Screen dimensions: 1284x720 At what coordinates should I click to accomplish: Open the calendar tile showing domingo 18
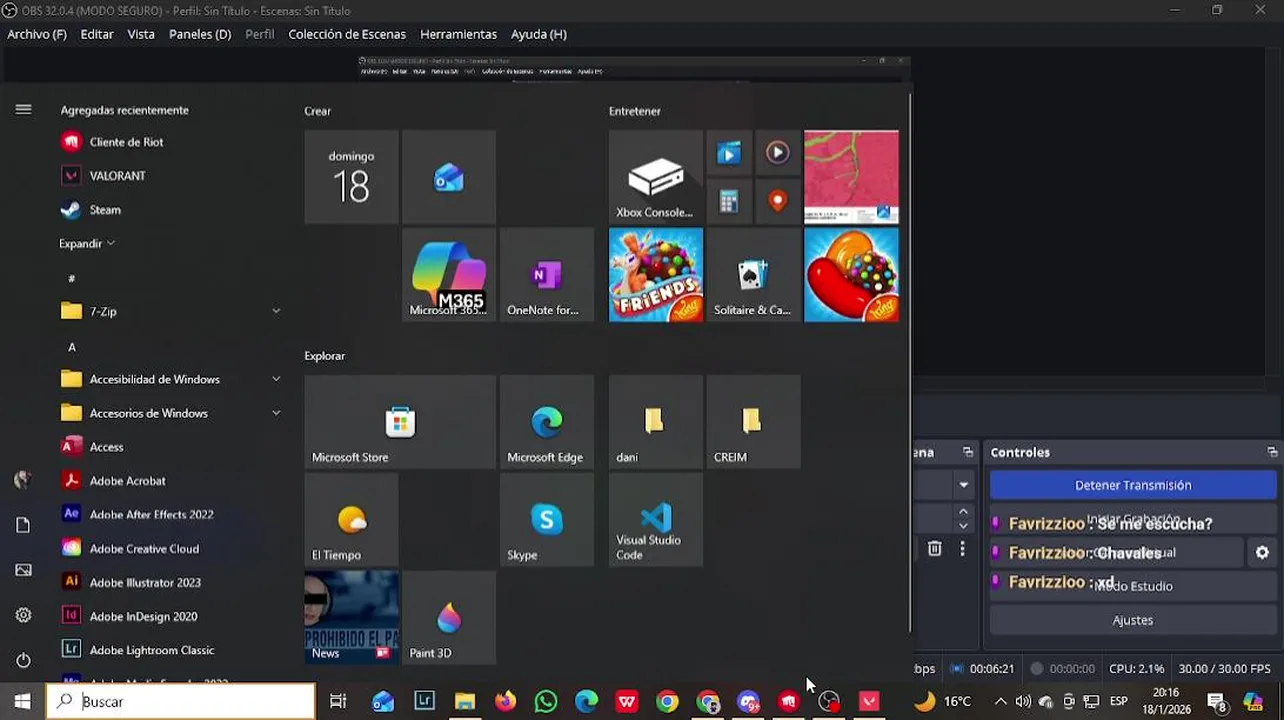click(351, 177)
